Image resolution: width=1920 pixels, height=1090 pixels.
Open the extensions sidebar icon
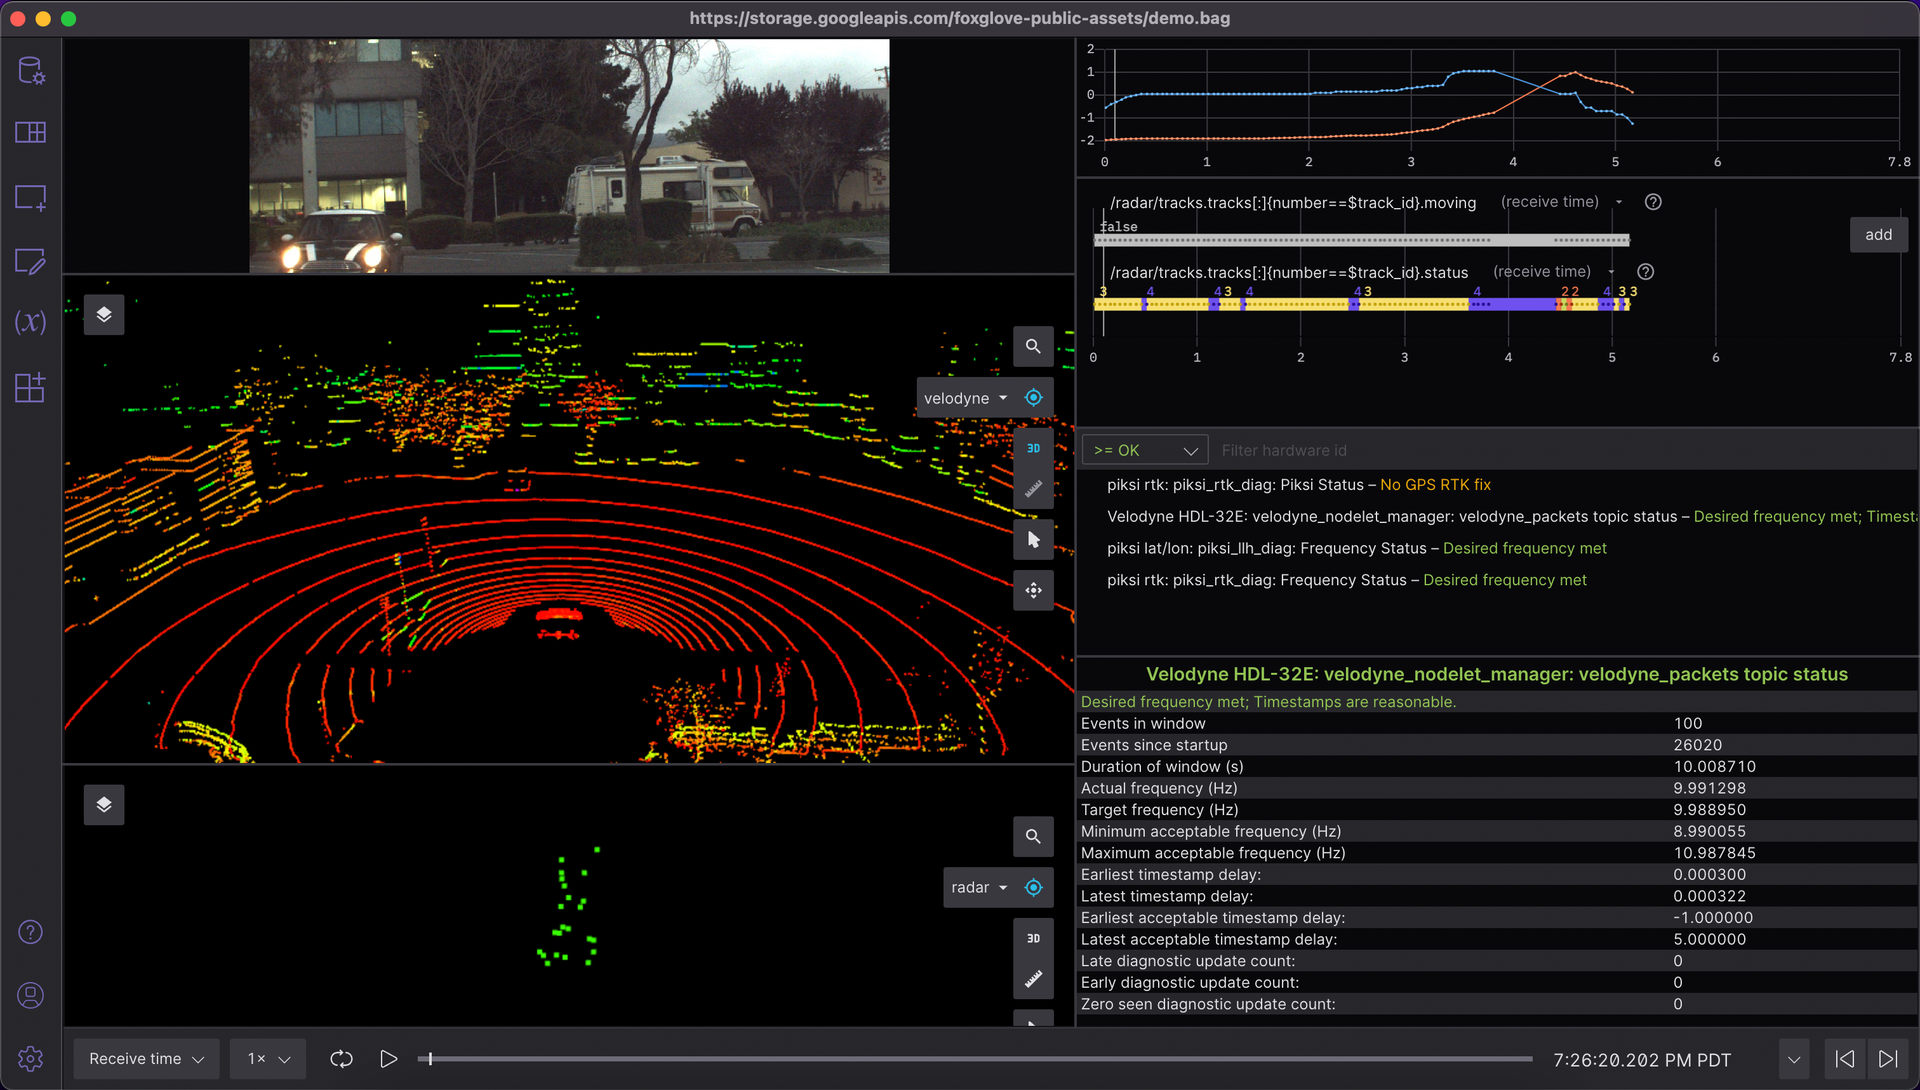coord(31,387)
